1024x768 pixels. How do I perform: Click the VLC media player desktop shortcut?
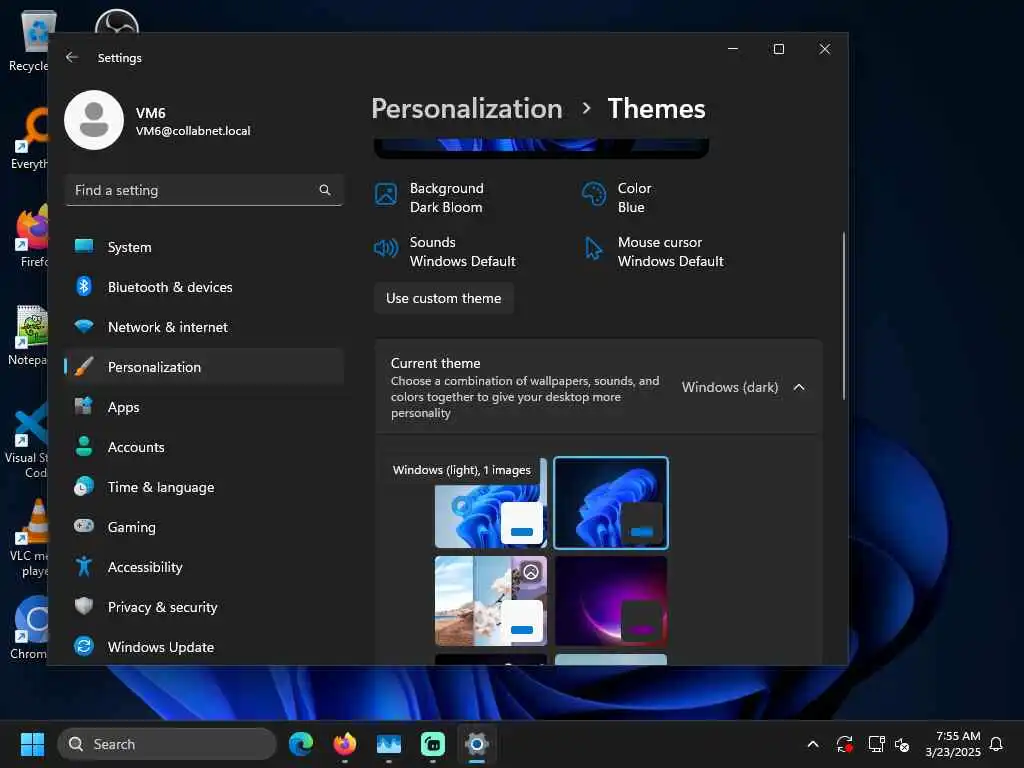coord(29,538)
